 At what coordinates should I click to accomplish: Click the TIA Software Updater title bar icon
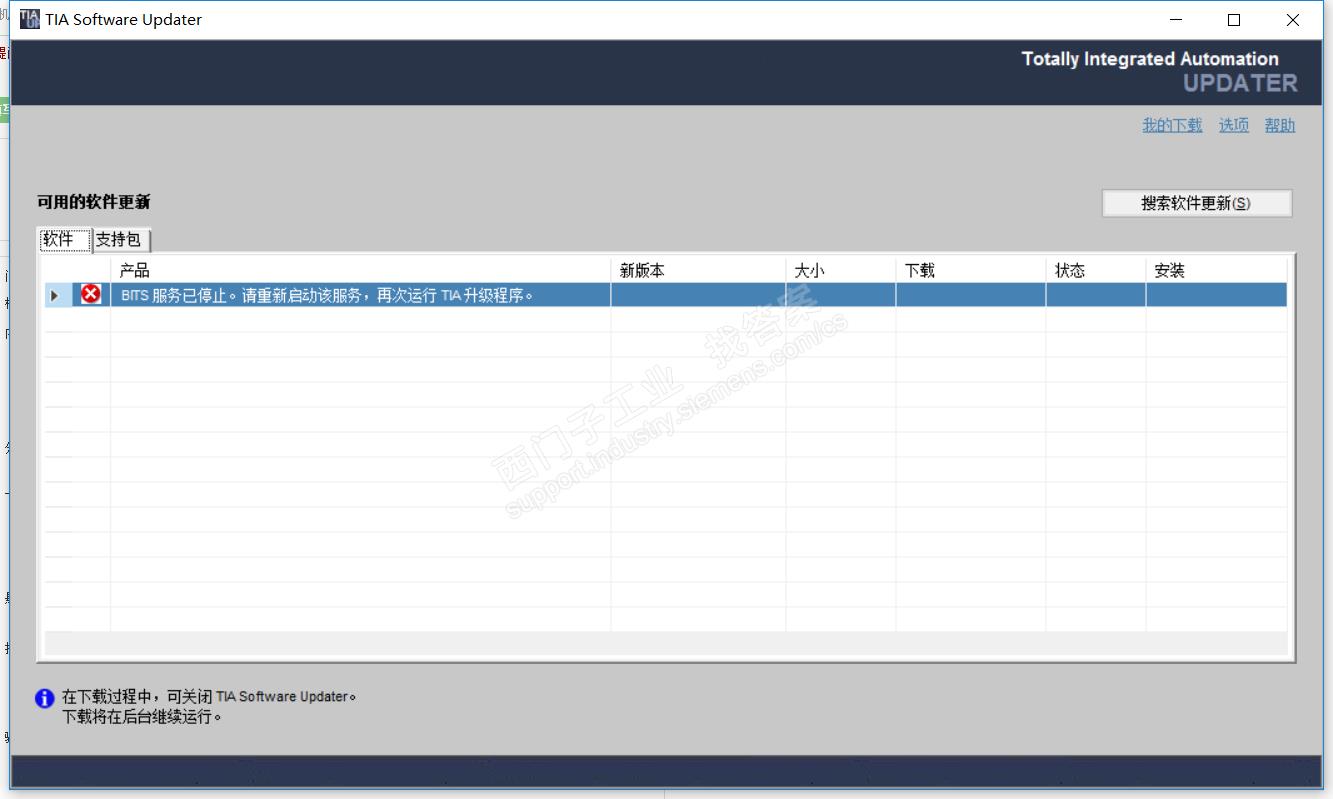(30, 20)
